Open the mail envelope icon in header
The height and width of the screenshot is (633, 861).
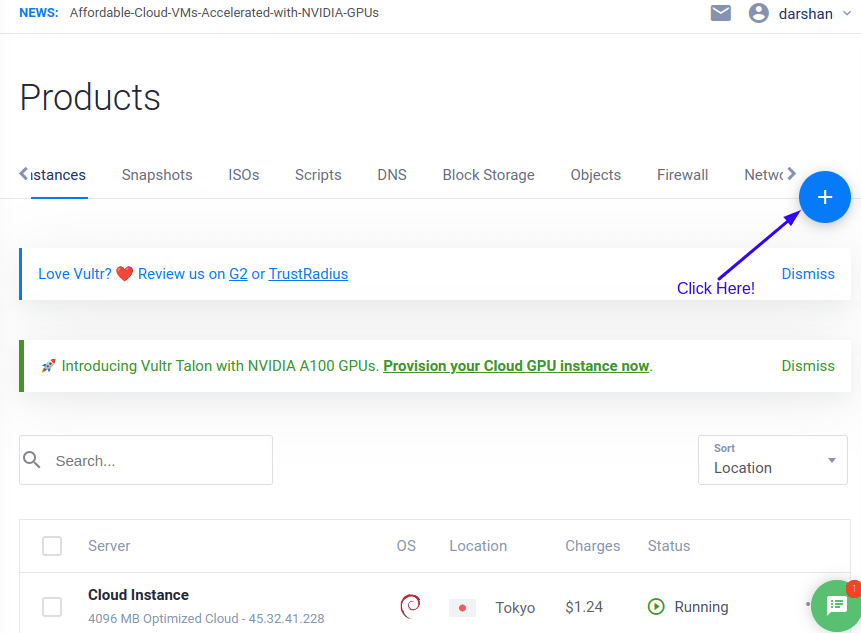tap(720, 13)
